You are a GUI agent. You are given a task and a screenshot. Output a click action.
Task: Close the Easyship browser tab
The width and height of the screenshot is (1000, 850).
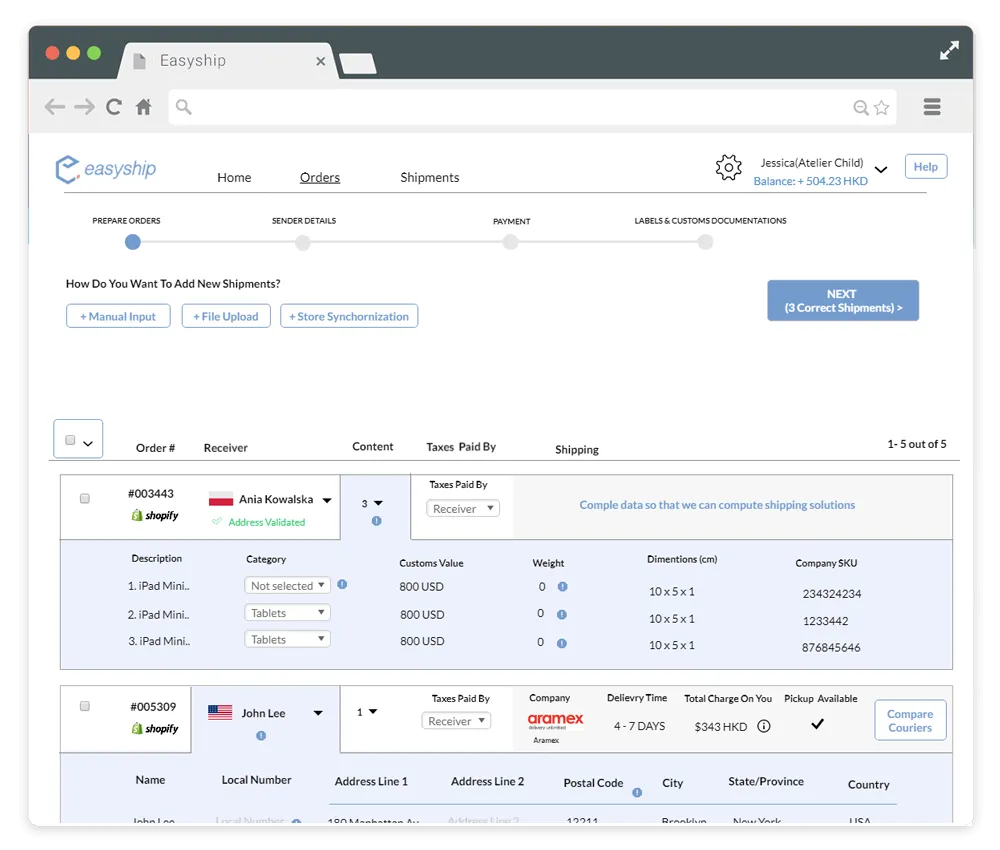pyautogui.click(x=321, y=61)
